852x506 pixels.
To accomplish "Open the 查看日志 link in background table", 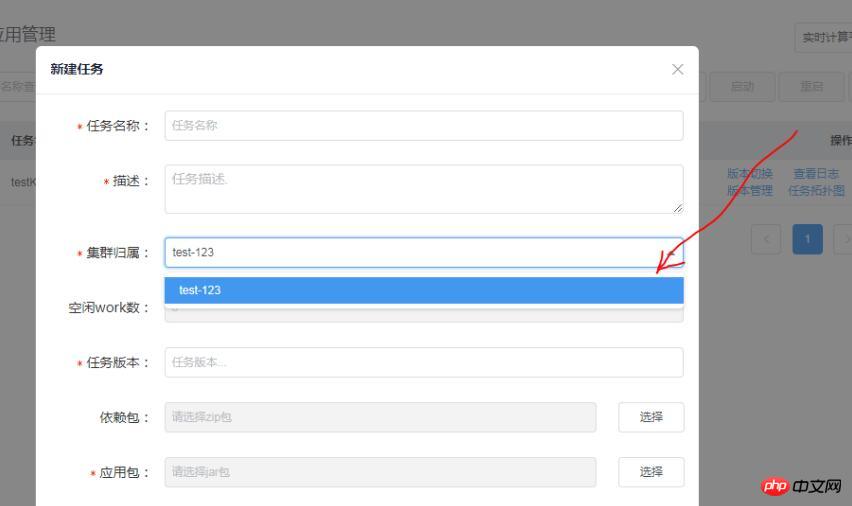I will (816, 173).
